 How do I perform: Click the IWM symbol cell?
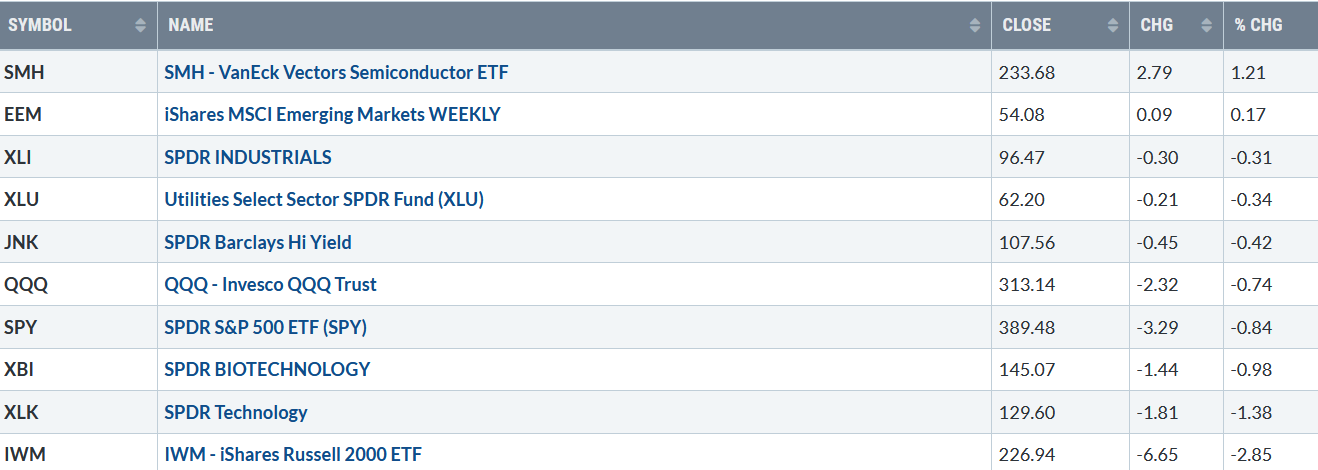(79, 454)
